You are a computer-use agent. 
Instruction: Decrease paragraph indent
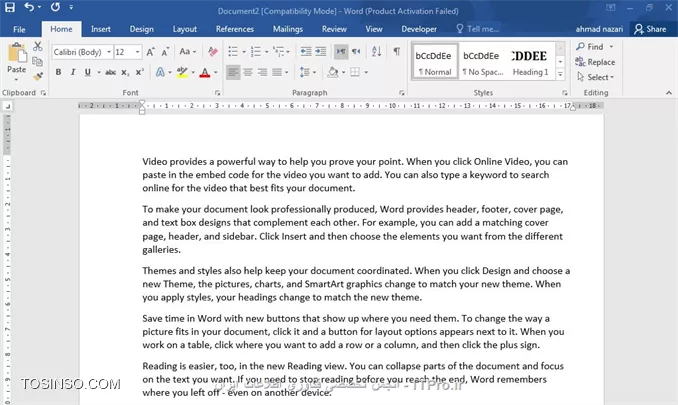pyautogui.click(x=306, y=51)
